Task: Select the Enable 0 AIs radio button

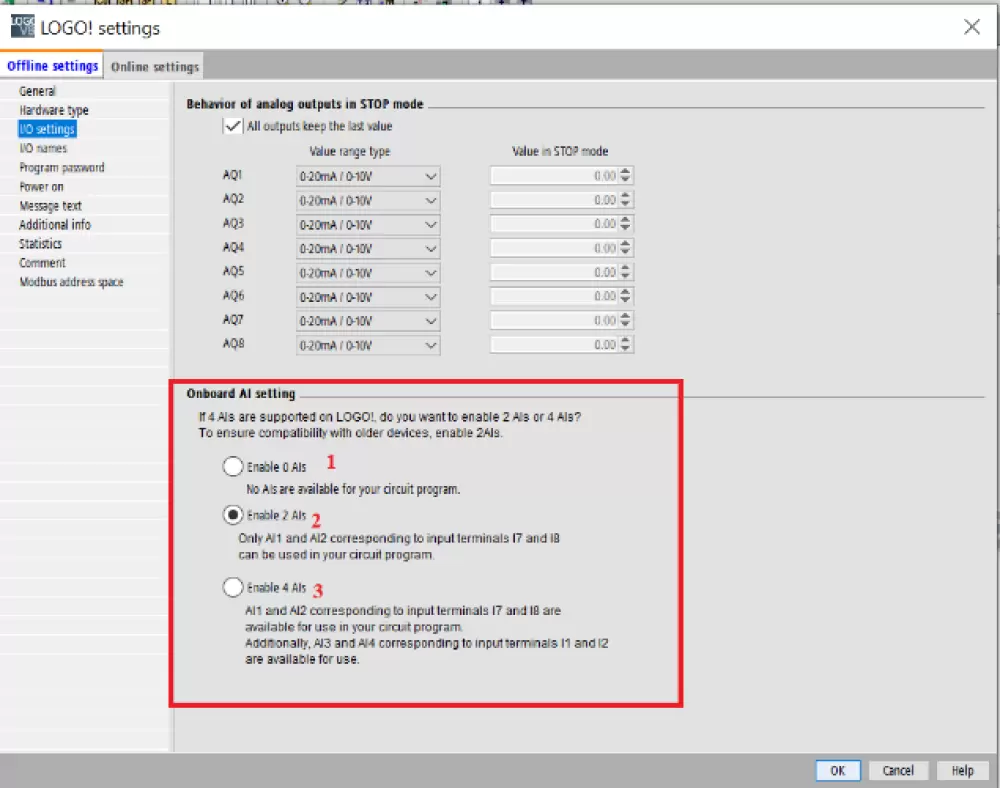Action: pyautogui.click(x=233, y=466)
